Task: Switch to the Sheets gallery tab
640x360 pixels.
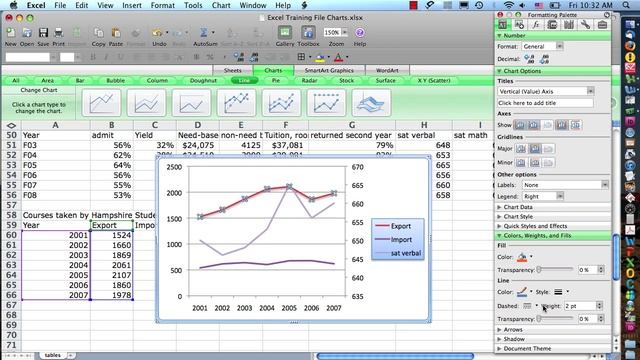Action: point(233,70)
